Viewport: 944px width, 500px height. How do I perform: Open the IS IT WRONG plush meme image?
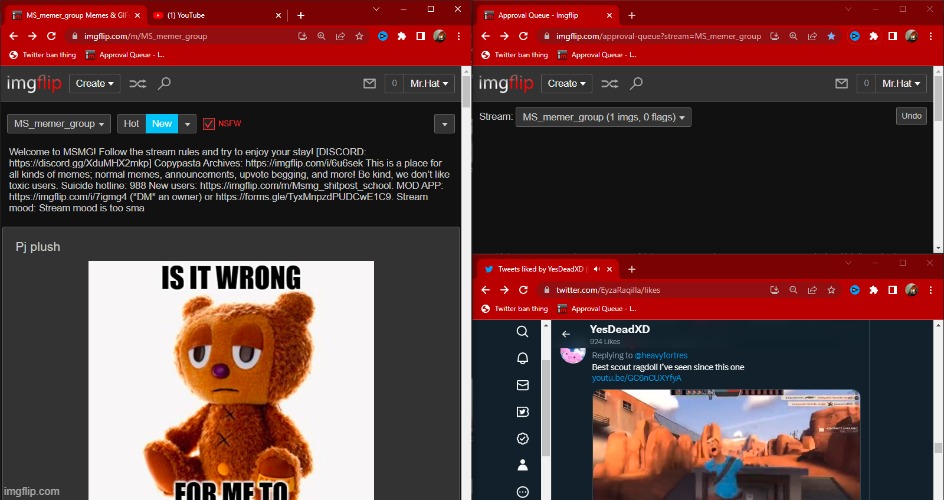(231, 380)
